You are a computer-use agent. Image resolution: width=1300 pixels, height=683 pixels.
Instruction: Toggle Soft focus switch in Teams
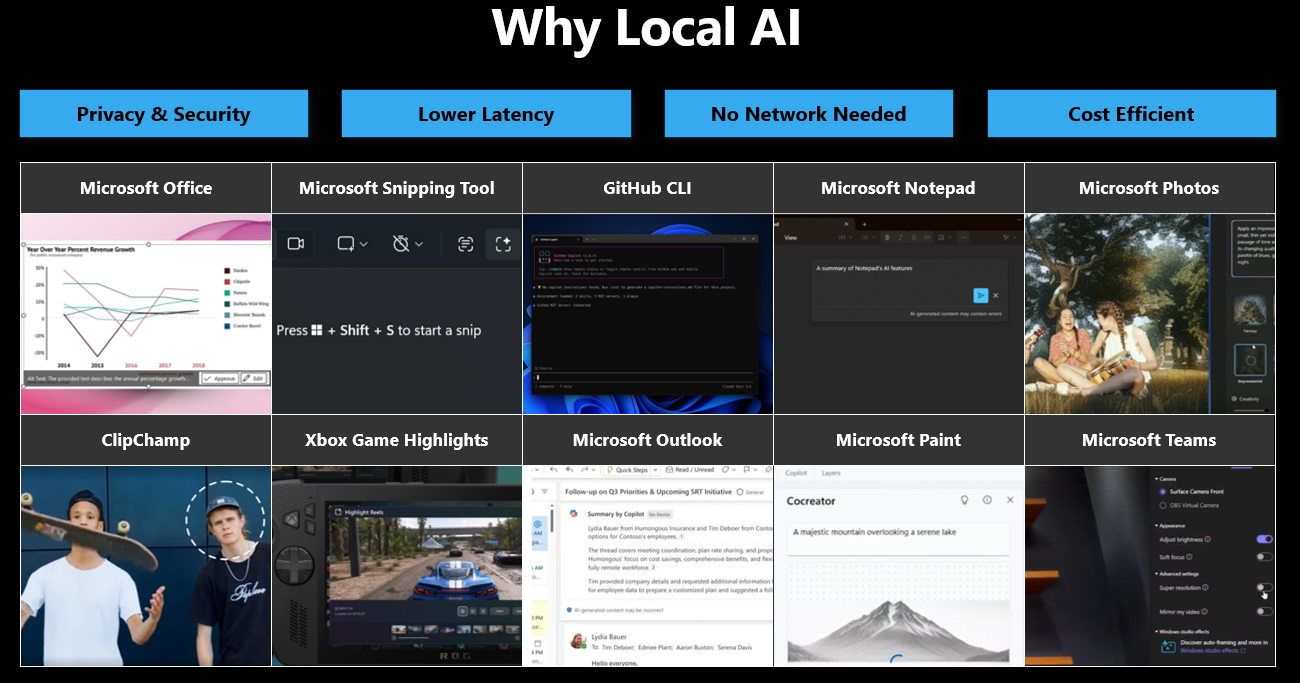pyautogui.click(x=1264, y=556)
